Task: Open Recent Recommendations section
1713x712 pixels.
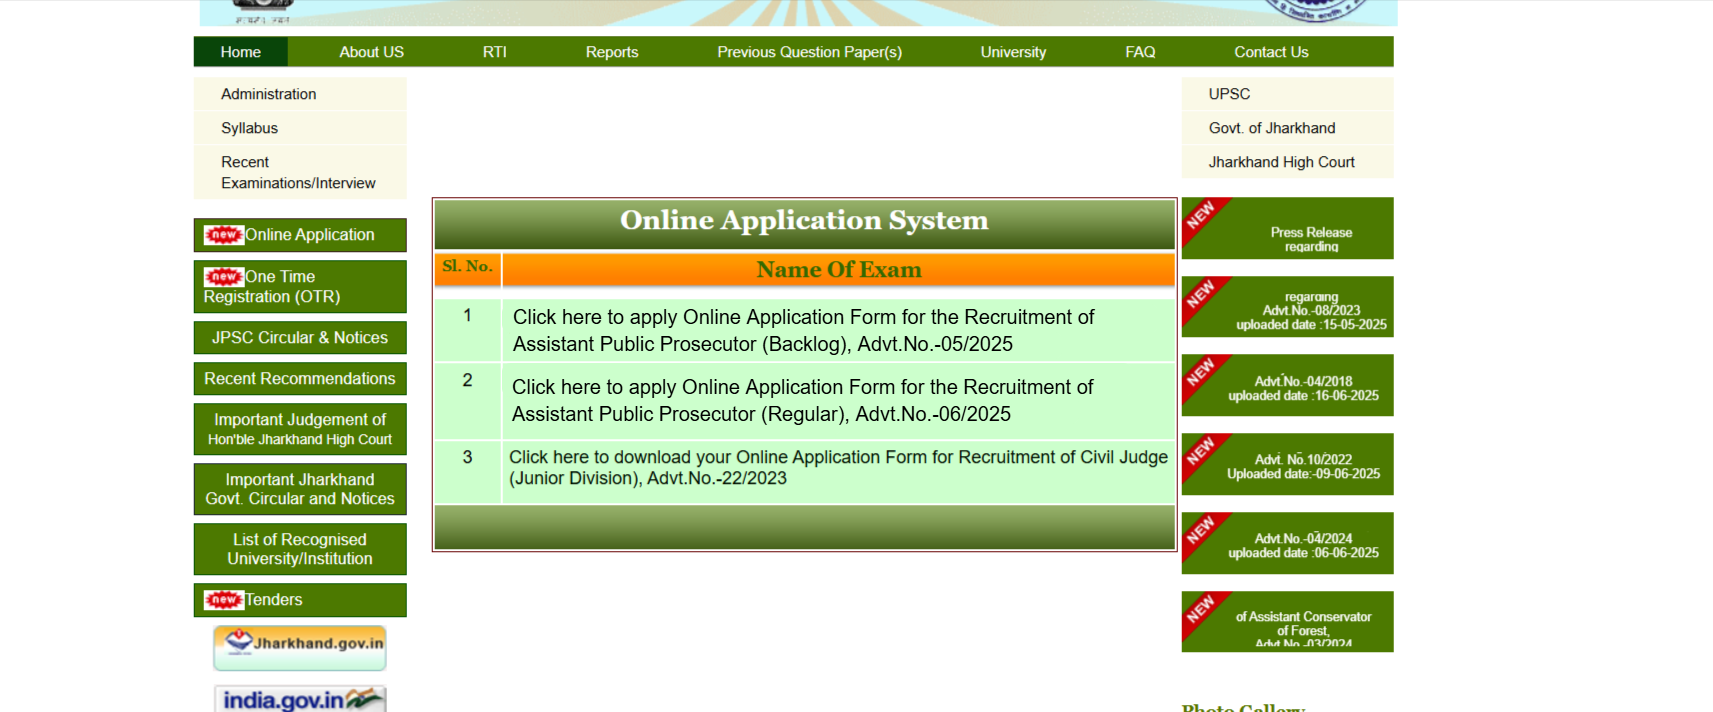Action: [x=300, y=379]
